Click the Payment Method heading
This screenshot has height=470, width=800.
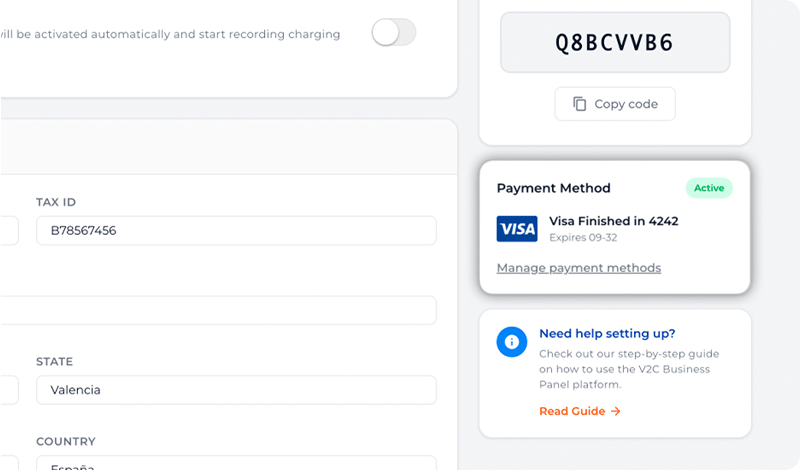coord(553,188)
